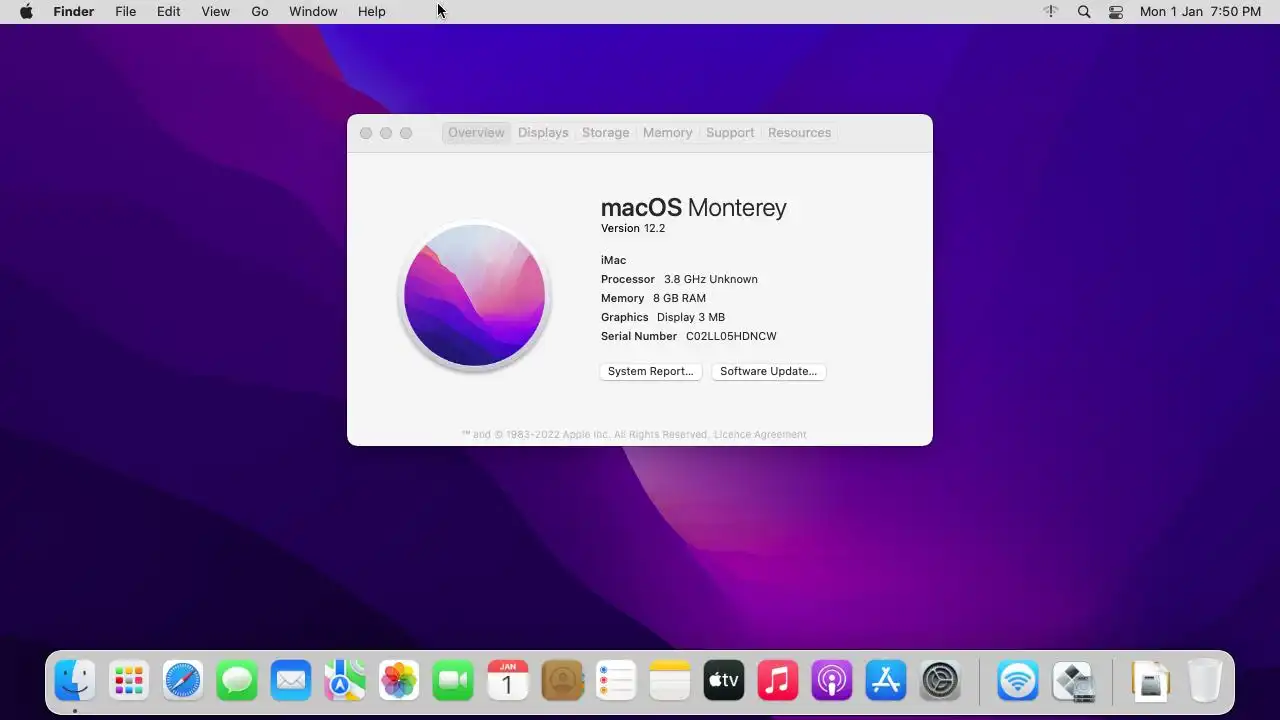Open Mail app in Dock
Screen dimensions: 1280x720
(291, 681)
